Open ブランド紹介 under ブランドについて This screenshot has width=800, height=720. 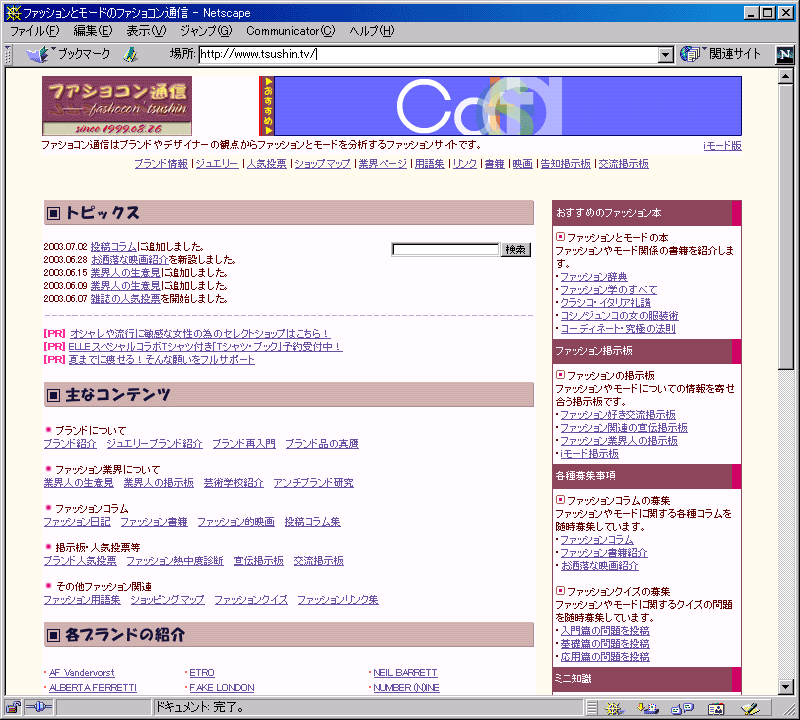(70, 443)
